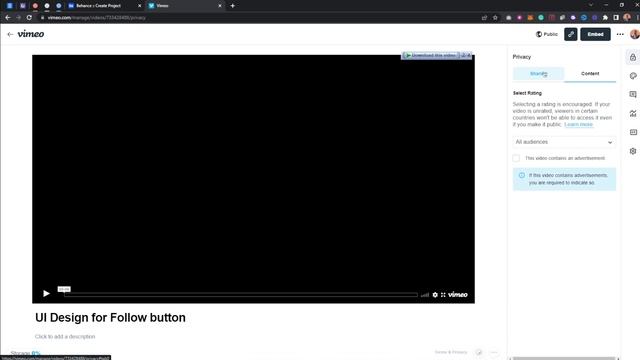The height and width of the screenshot is (360, 640).
Task: Open the Privacy lock icon in sidebar
Action: pos(633,57)
